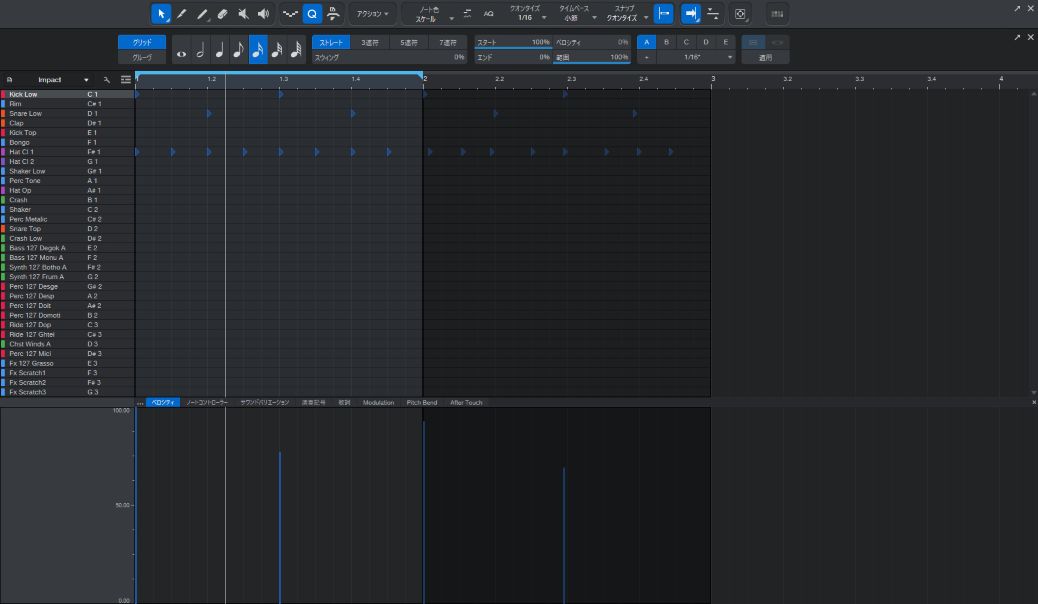1038x604 pixels.
Task: Switch to the Modulation lane tab
Action: tap(378, 403)
